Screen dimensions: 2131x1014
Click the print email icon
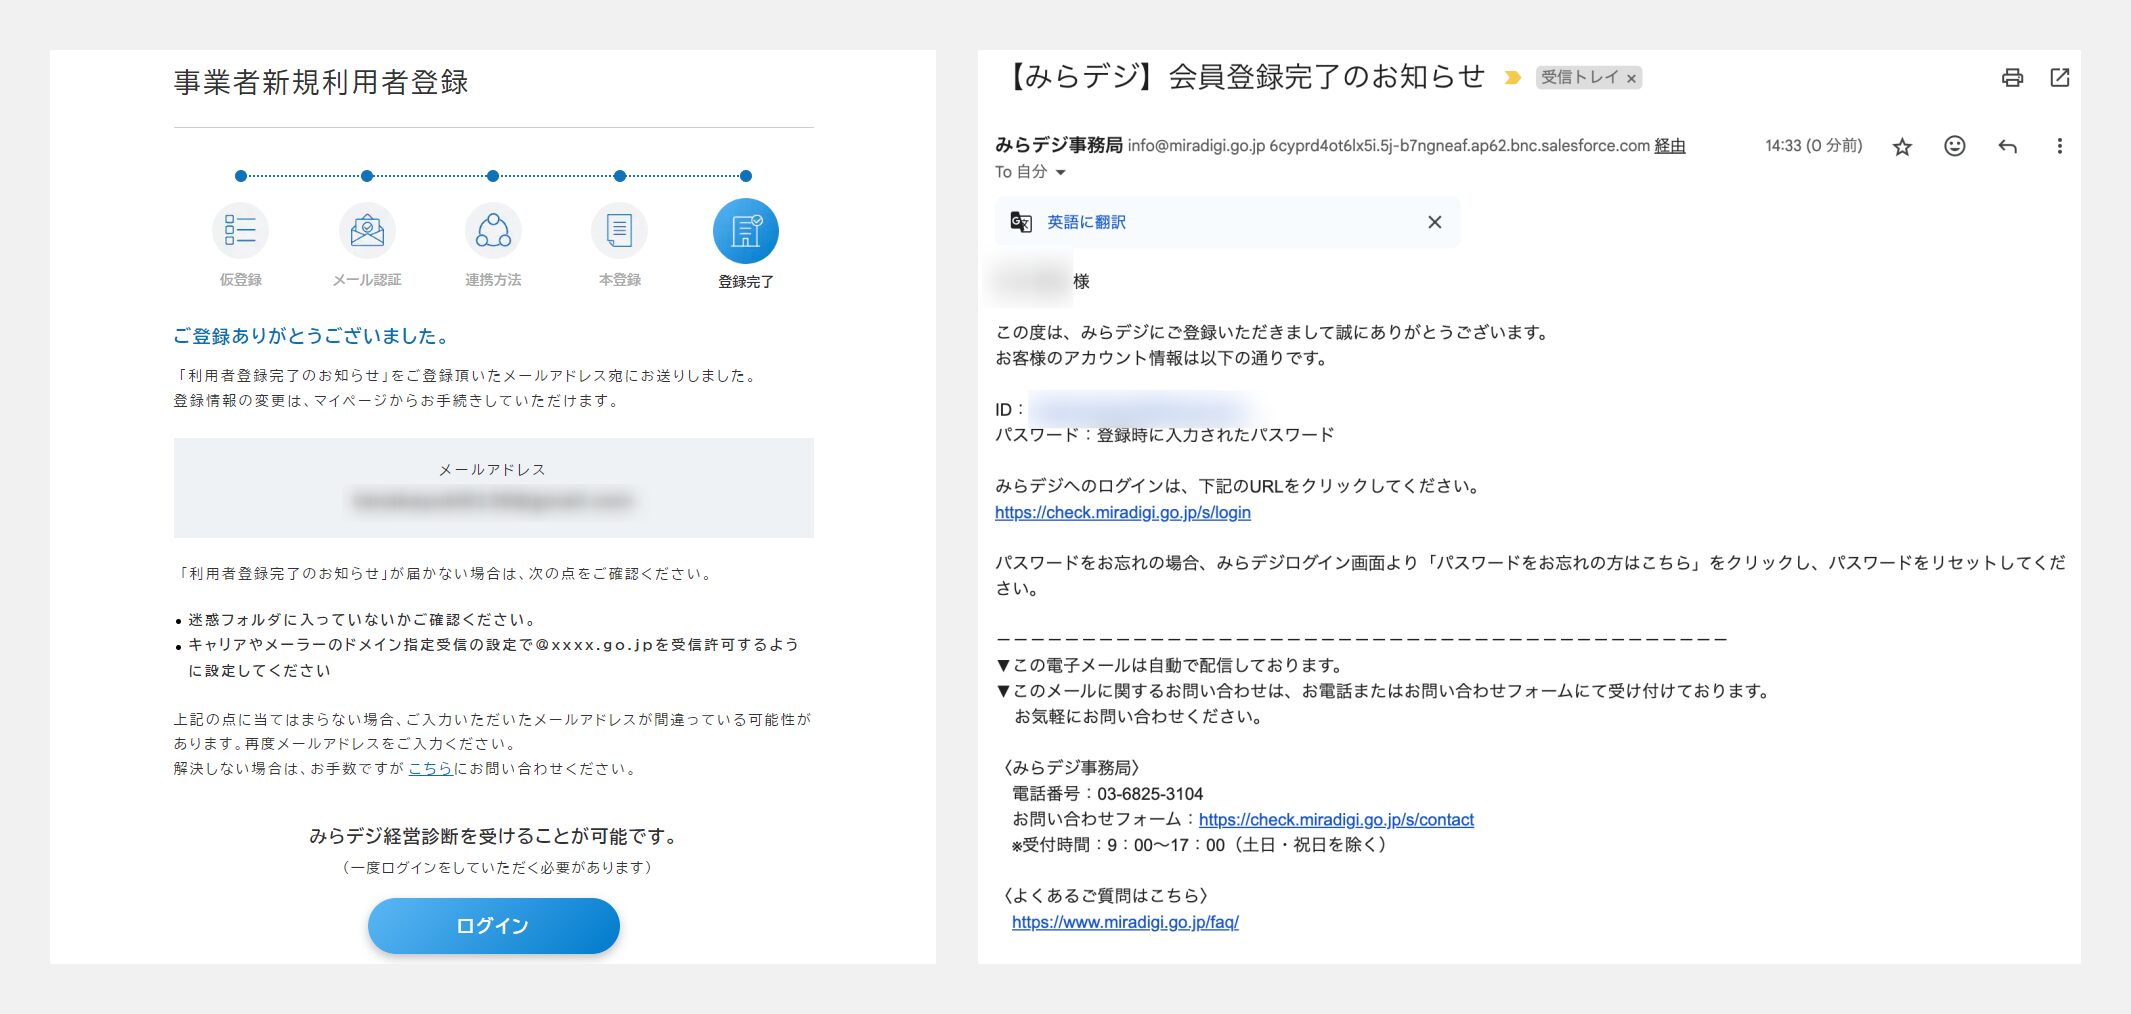[x=2012, y=78]
